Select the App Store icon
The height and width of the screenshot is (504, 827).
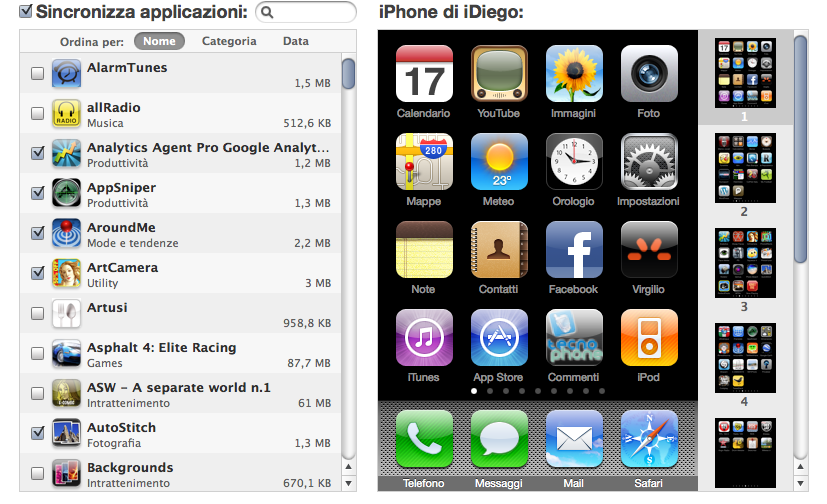pos(498,338)
